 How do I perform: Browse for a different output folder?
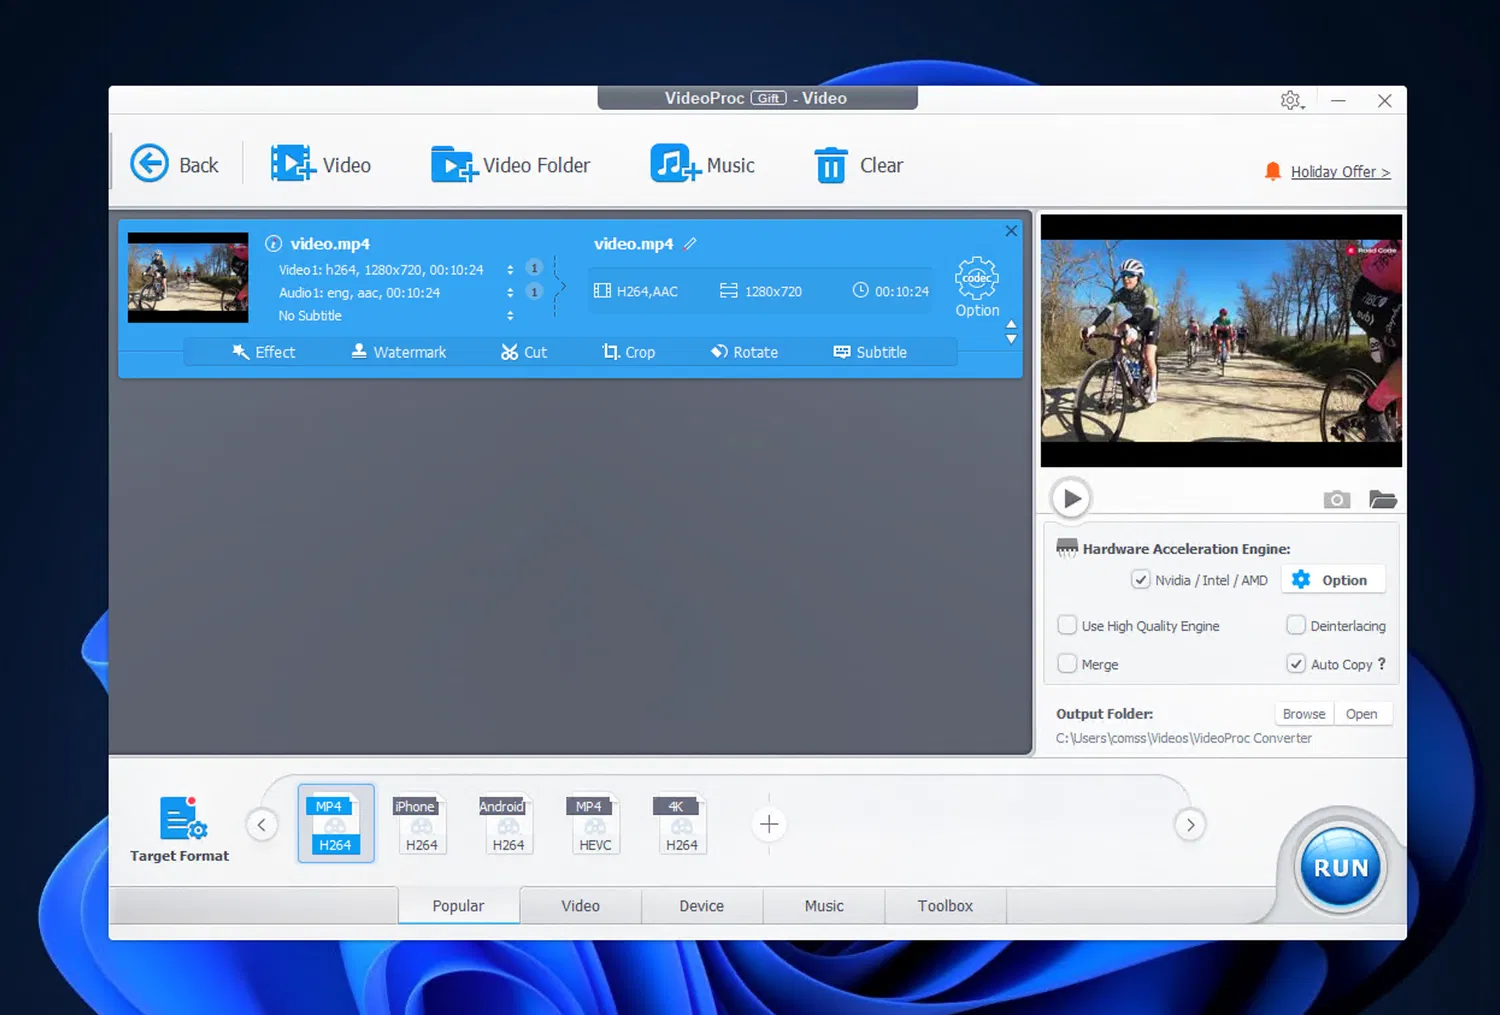point(1303,713)
